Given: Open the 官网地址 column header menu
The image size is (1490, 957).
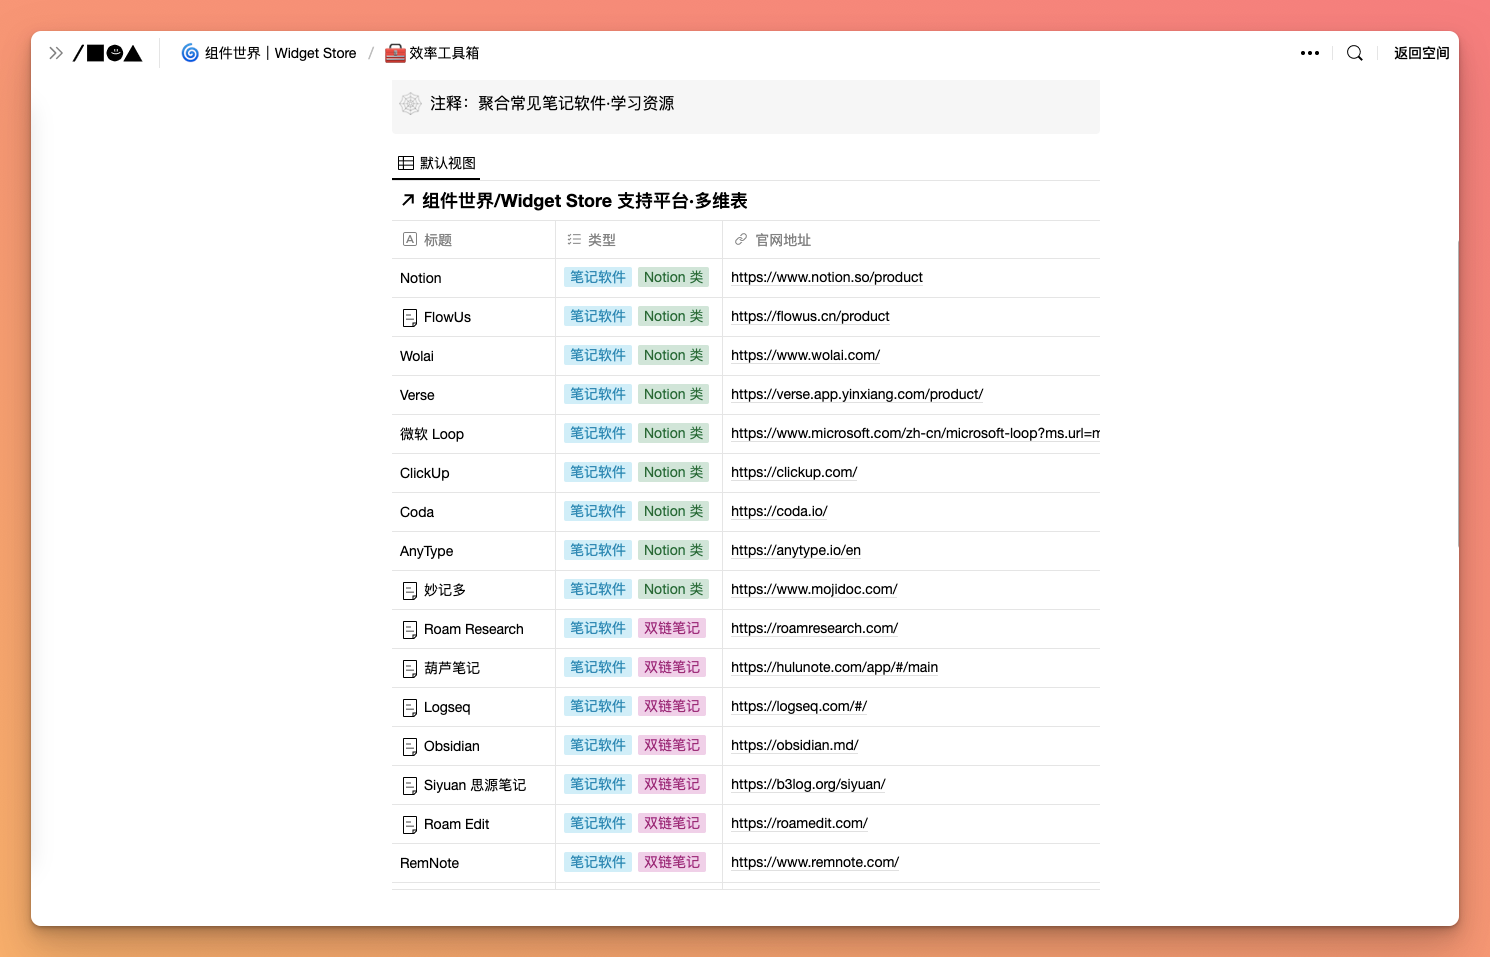Looking at the screenshot, I should coord(784,239).
